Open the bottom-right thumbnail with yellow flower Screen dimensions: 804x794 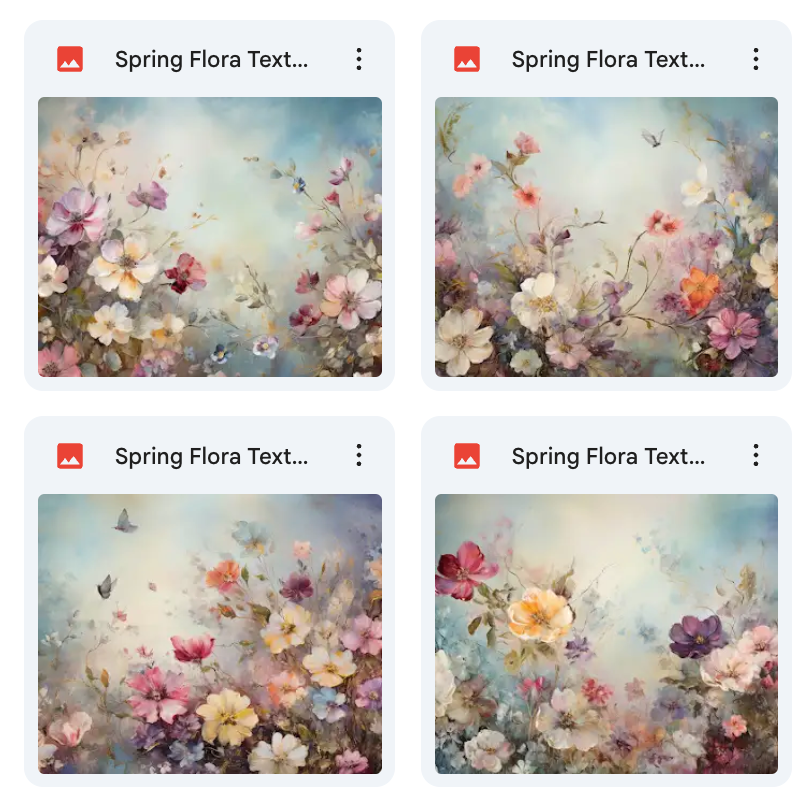tap(606, 634)
